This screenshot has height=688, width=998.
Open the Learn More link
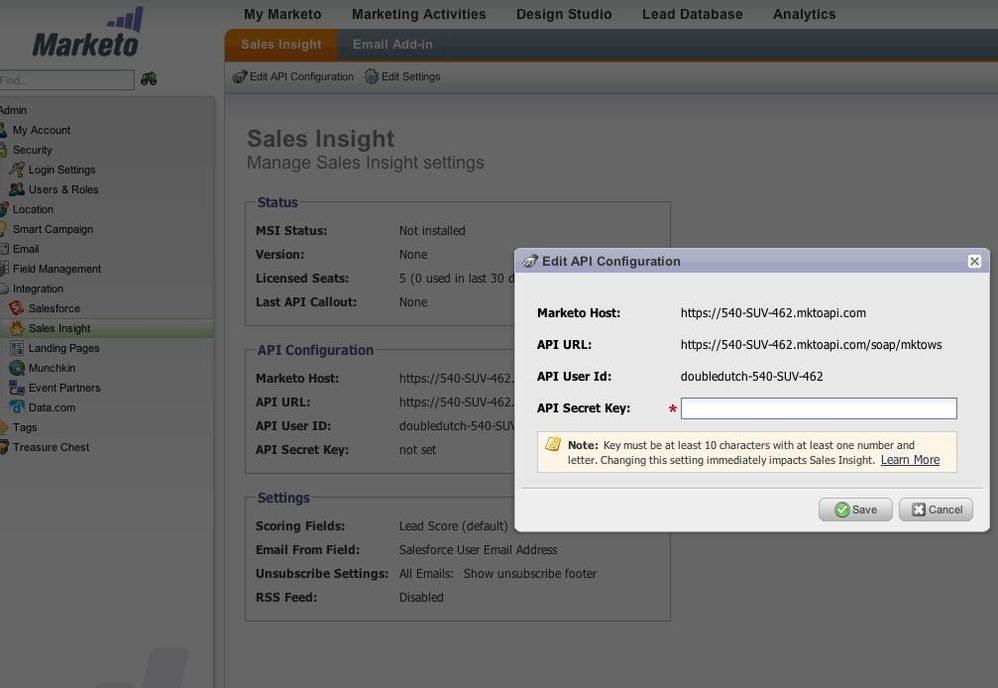click(910, 460)
